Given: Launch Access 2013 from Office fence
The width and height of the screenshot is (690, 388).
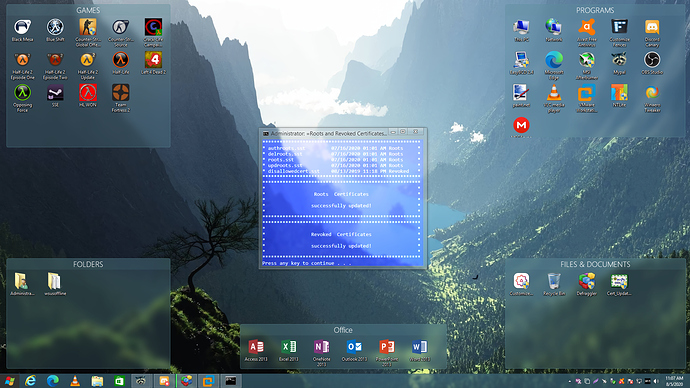Looking at the screenshot, I should [x=256, y=350].
